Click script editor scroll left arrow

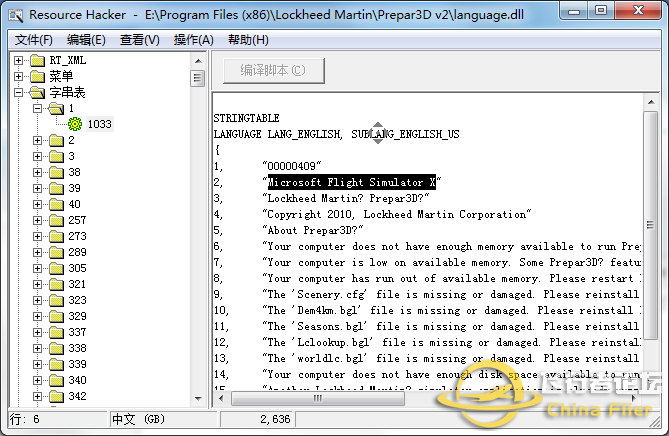pos(221,398)
